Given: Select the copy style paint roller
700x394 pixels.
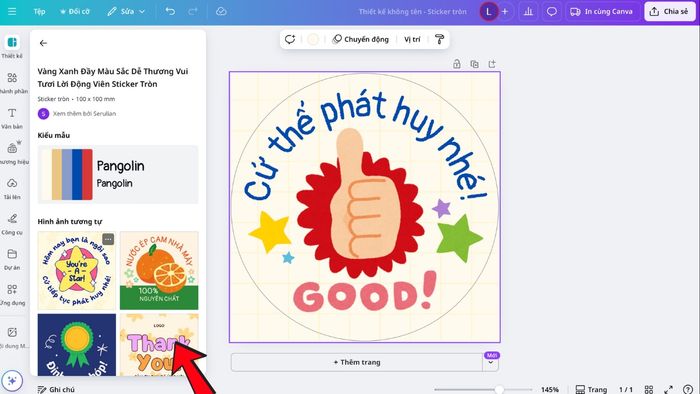Looking at the screenshot, I should [x=439, y=39].
